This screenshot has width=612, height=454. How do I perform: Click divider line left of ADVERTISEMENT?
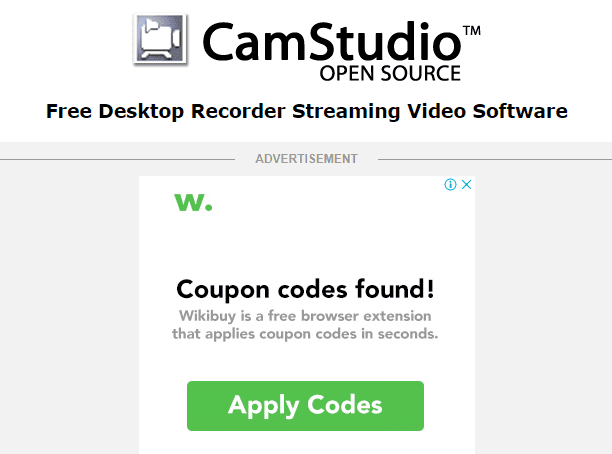[x=117, y=159]
